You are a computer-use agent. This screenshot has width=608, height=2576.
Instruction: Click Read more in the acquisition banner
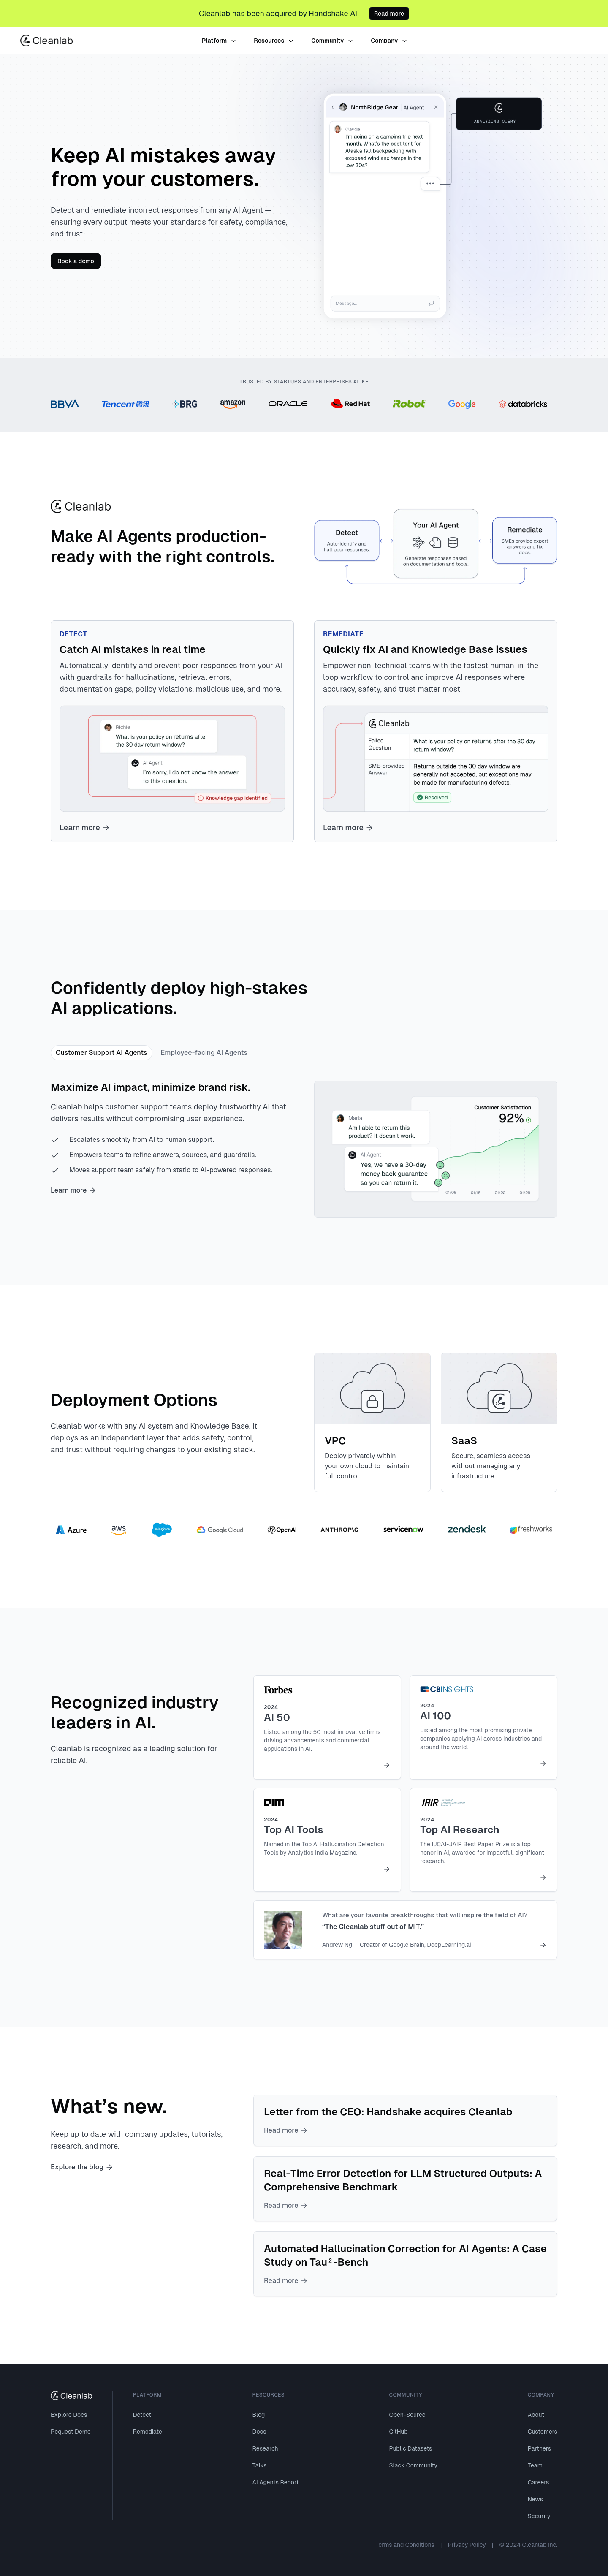click(x=389, y=13)
